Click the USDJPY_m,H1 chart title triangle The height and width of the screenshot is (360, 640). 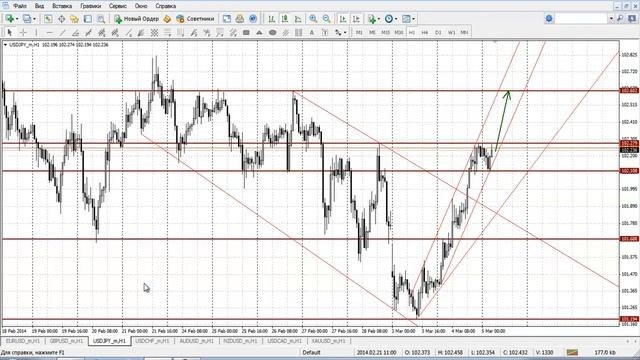pyautogui.click(x=5, y=44)
